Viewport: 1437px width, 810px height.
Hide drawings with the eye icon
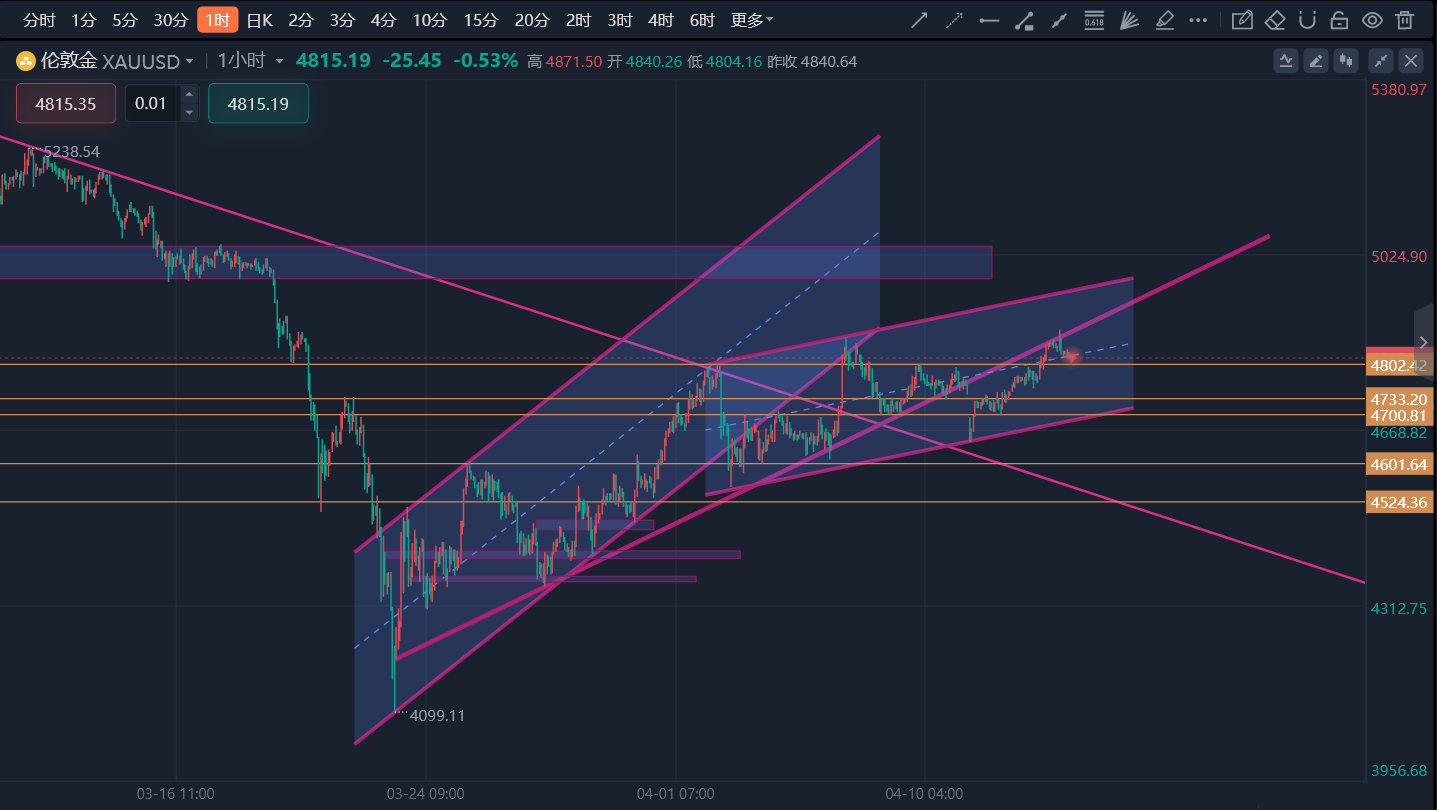coord(1372,20)
